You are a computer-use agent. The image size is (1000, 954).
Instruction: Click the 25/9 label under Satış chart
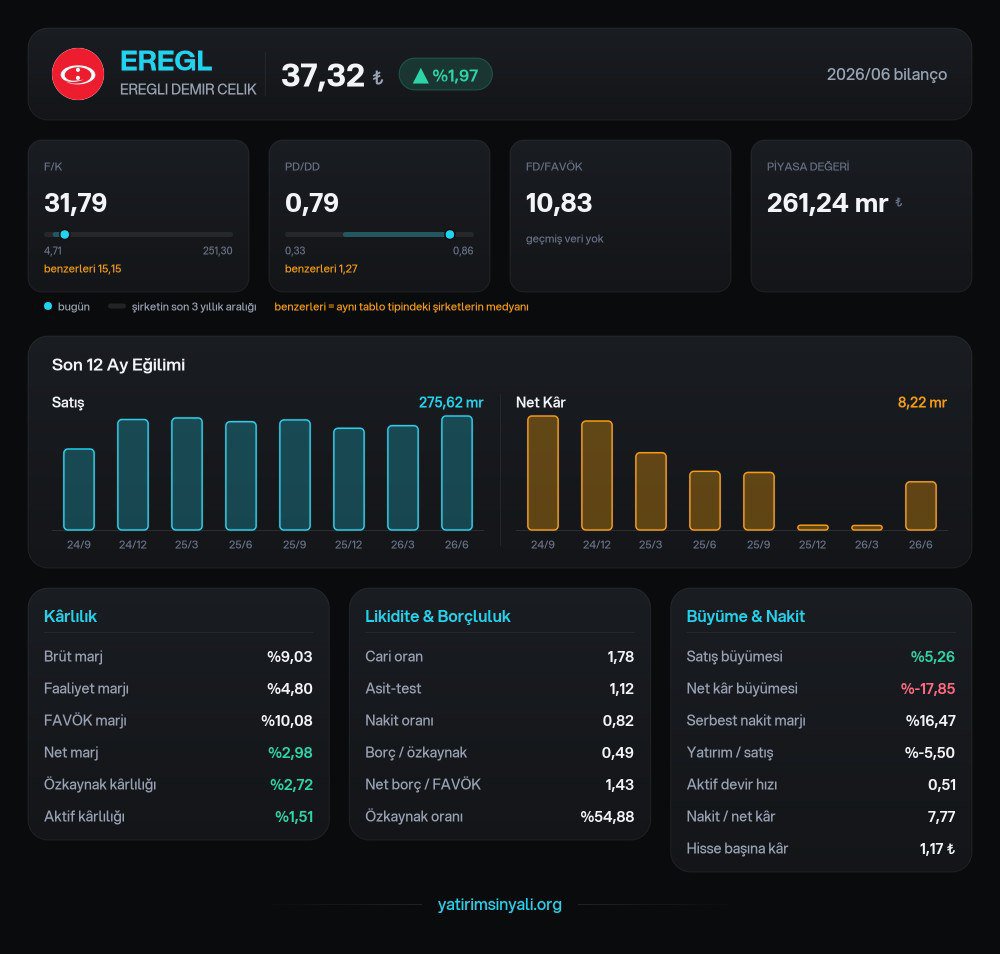click(295, 545)
